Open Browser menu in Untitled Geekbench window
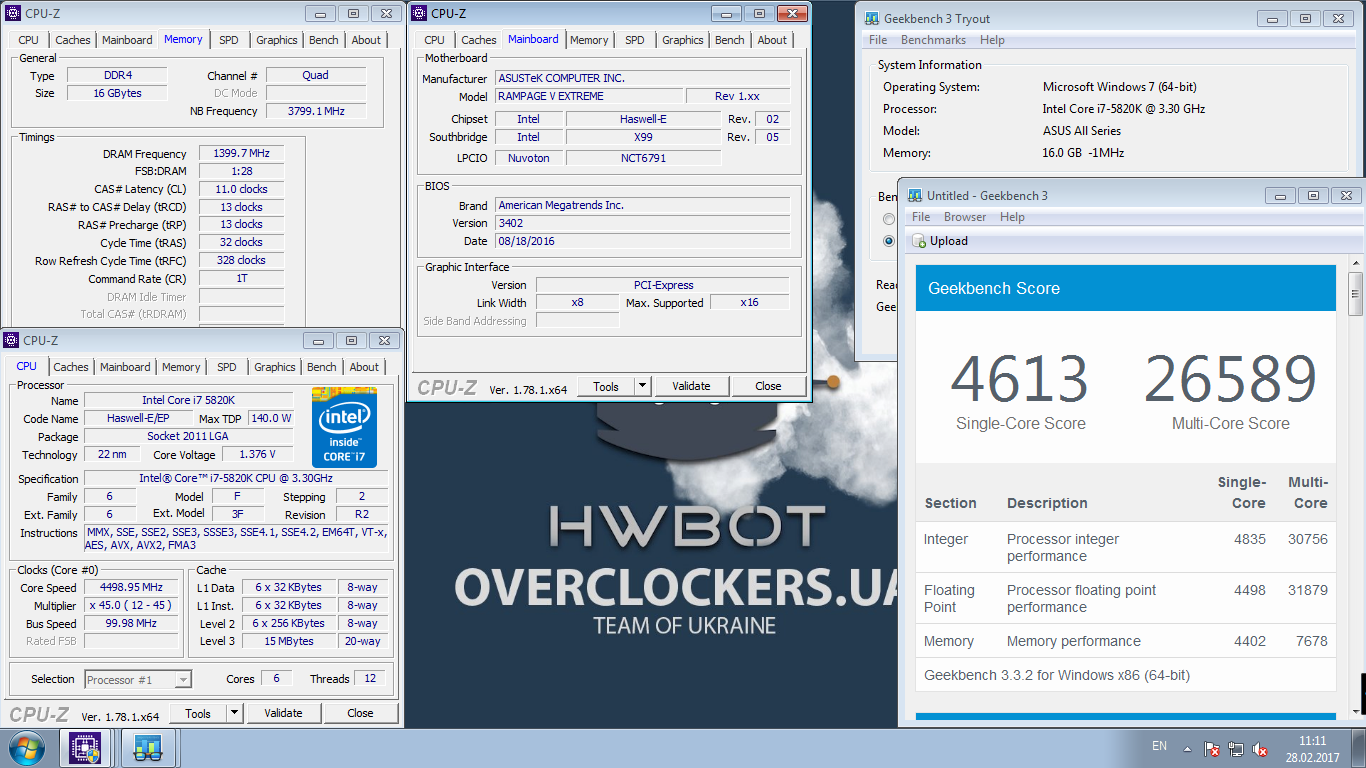1366x768 pixels. click(965, 217)
